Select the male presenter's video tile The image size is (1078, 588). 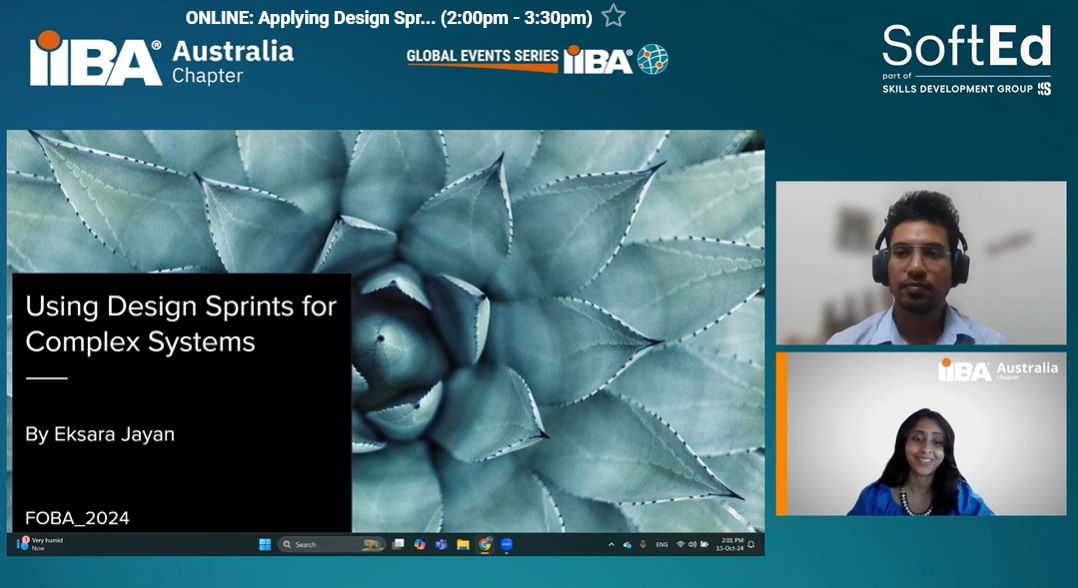921,263
